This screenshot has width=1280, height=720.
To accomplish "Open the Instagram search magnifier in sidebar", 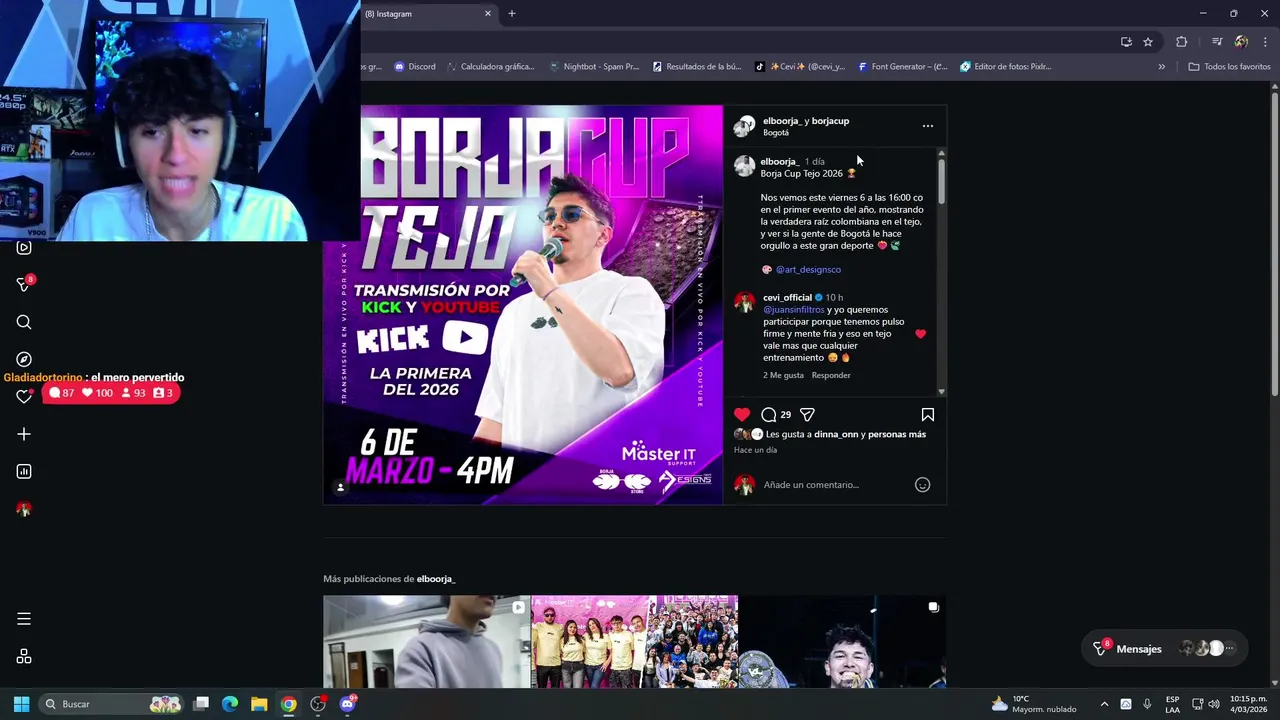I will point(24,322).
